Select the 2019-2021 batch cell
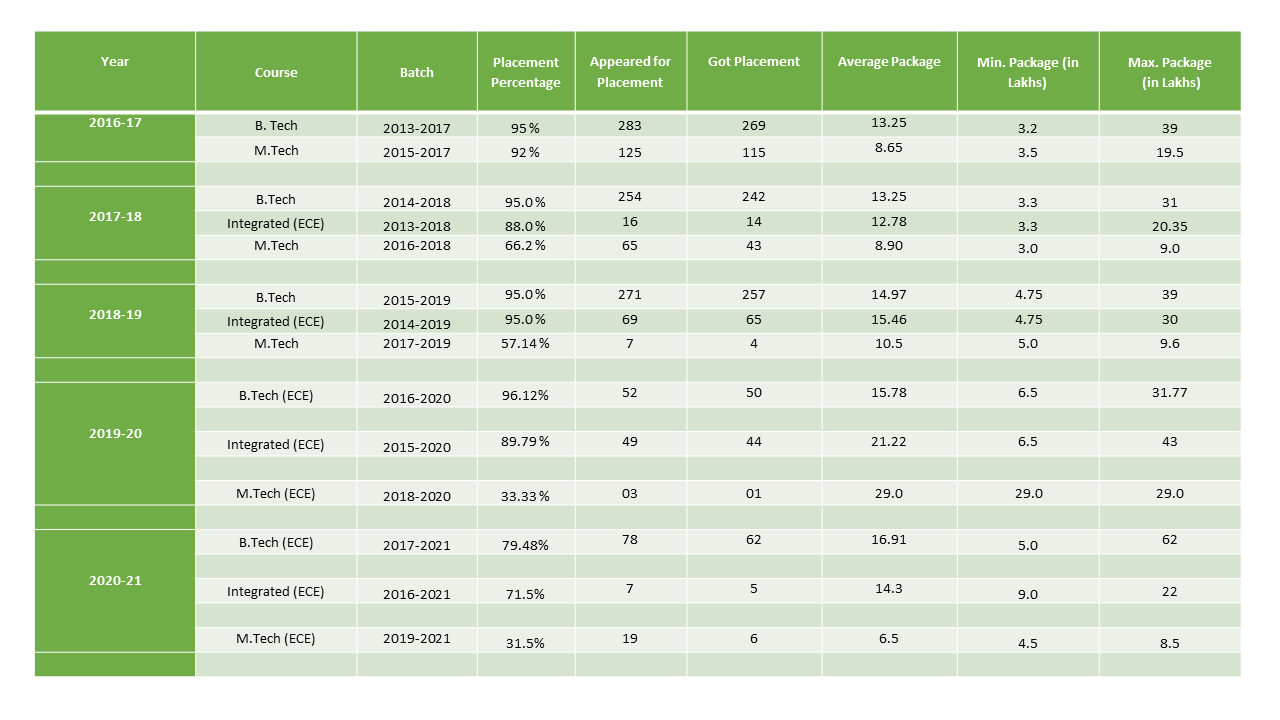Image resolution: width=1280 pixels, height=720 pixels. pos(417,639)
